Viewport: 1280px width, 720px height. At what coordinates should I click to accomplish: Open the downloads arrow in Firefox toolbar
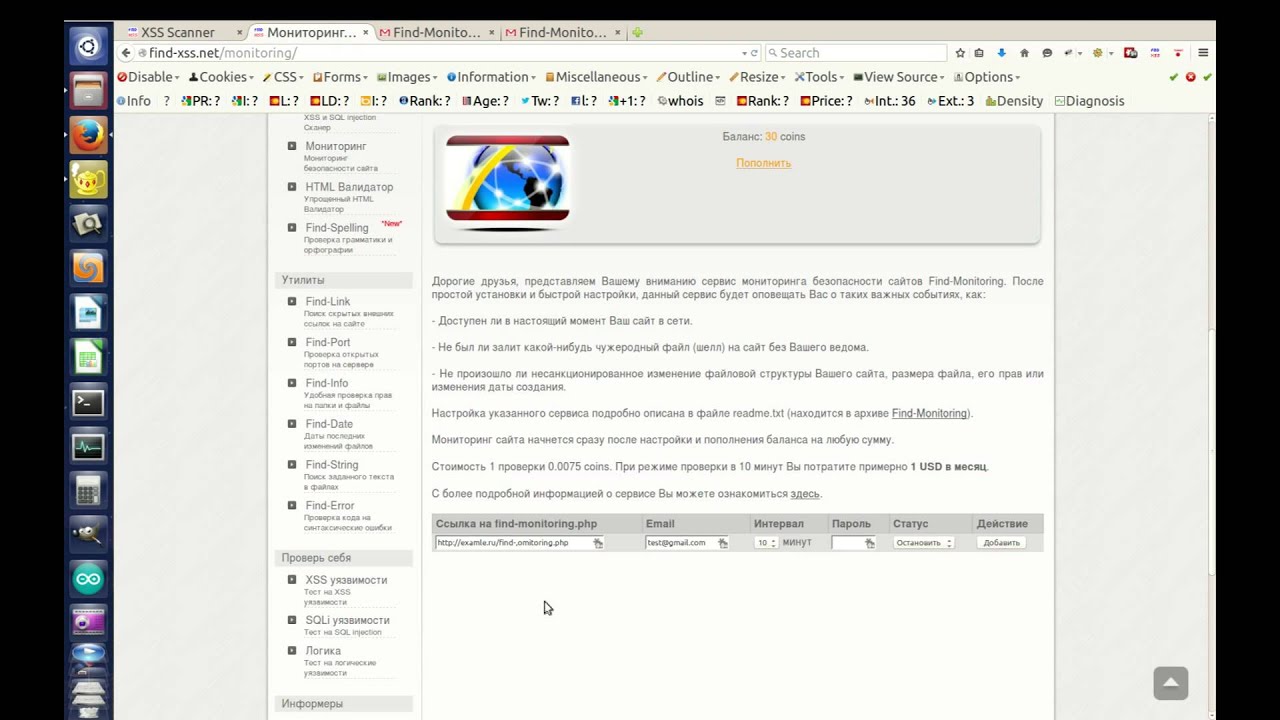[1001, 53]
